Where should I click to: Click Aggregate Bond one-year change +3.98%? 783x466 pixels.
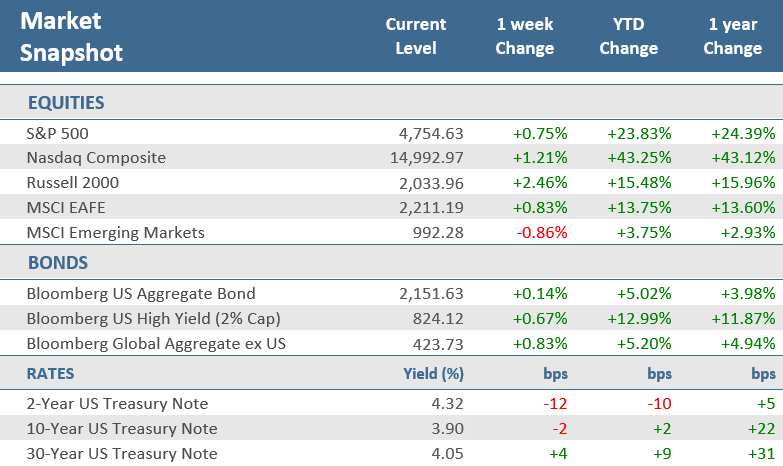(x=748, y=294)
